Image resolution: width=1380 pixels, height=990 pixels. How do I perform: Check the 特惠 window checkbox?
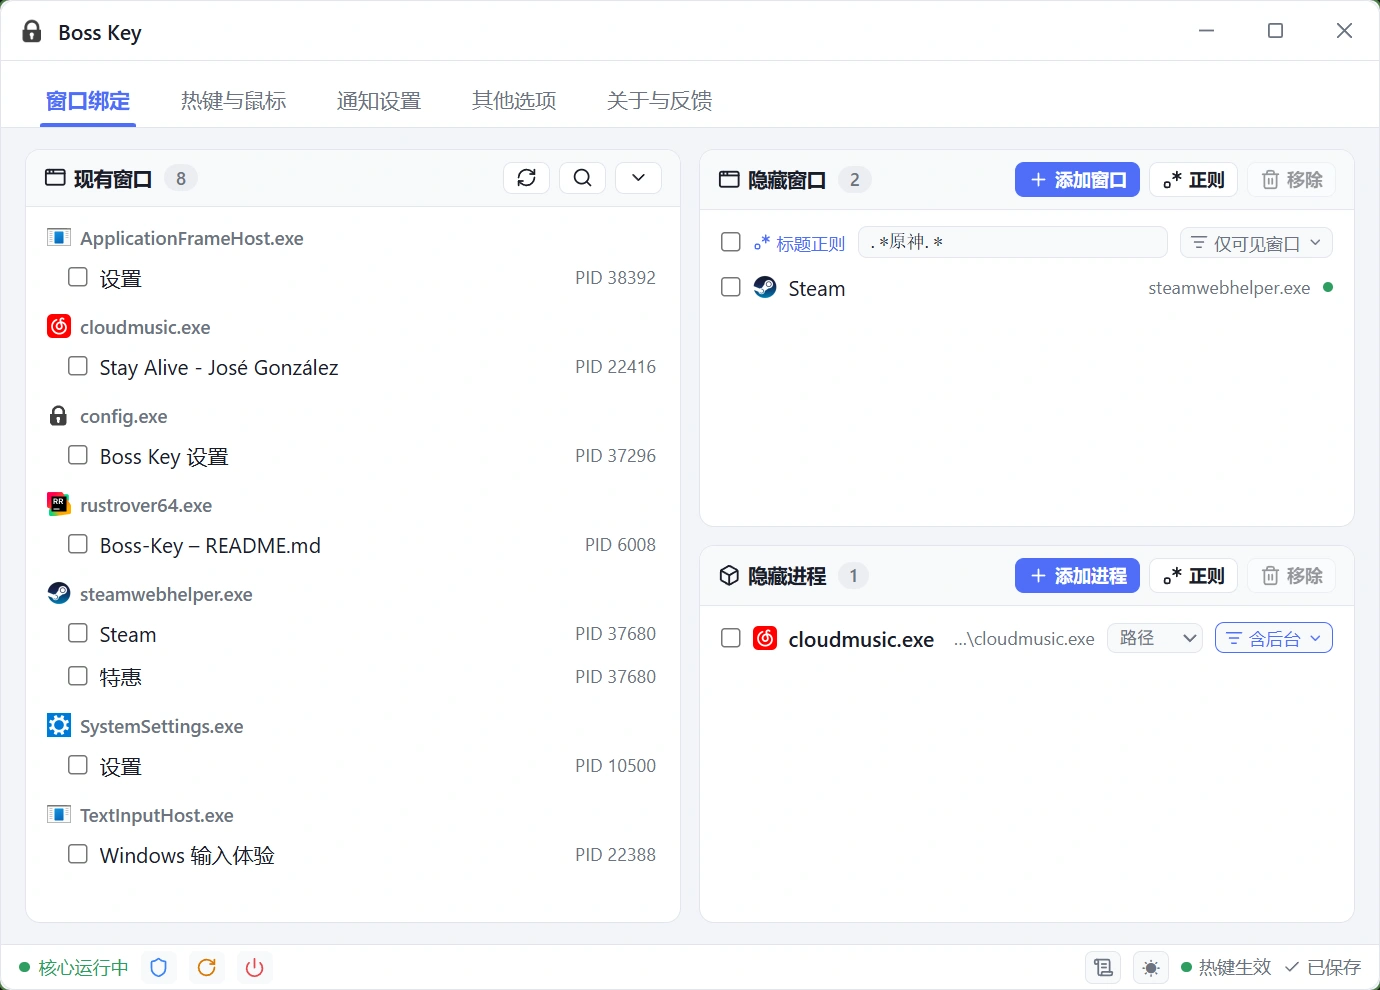click(x=78, y=676)
